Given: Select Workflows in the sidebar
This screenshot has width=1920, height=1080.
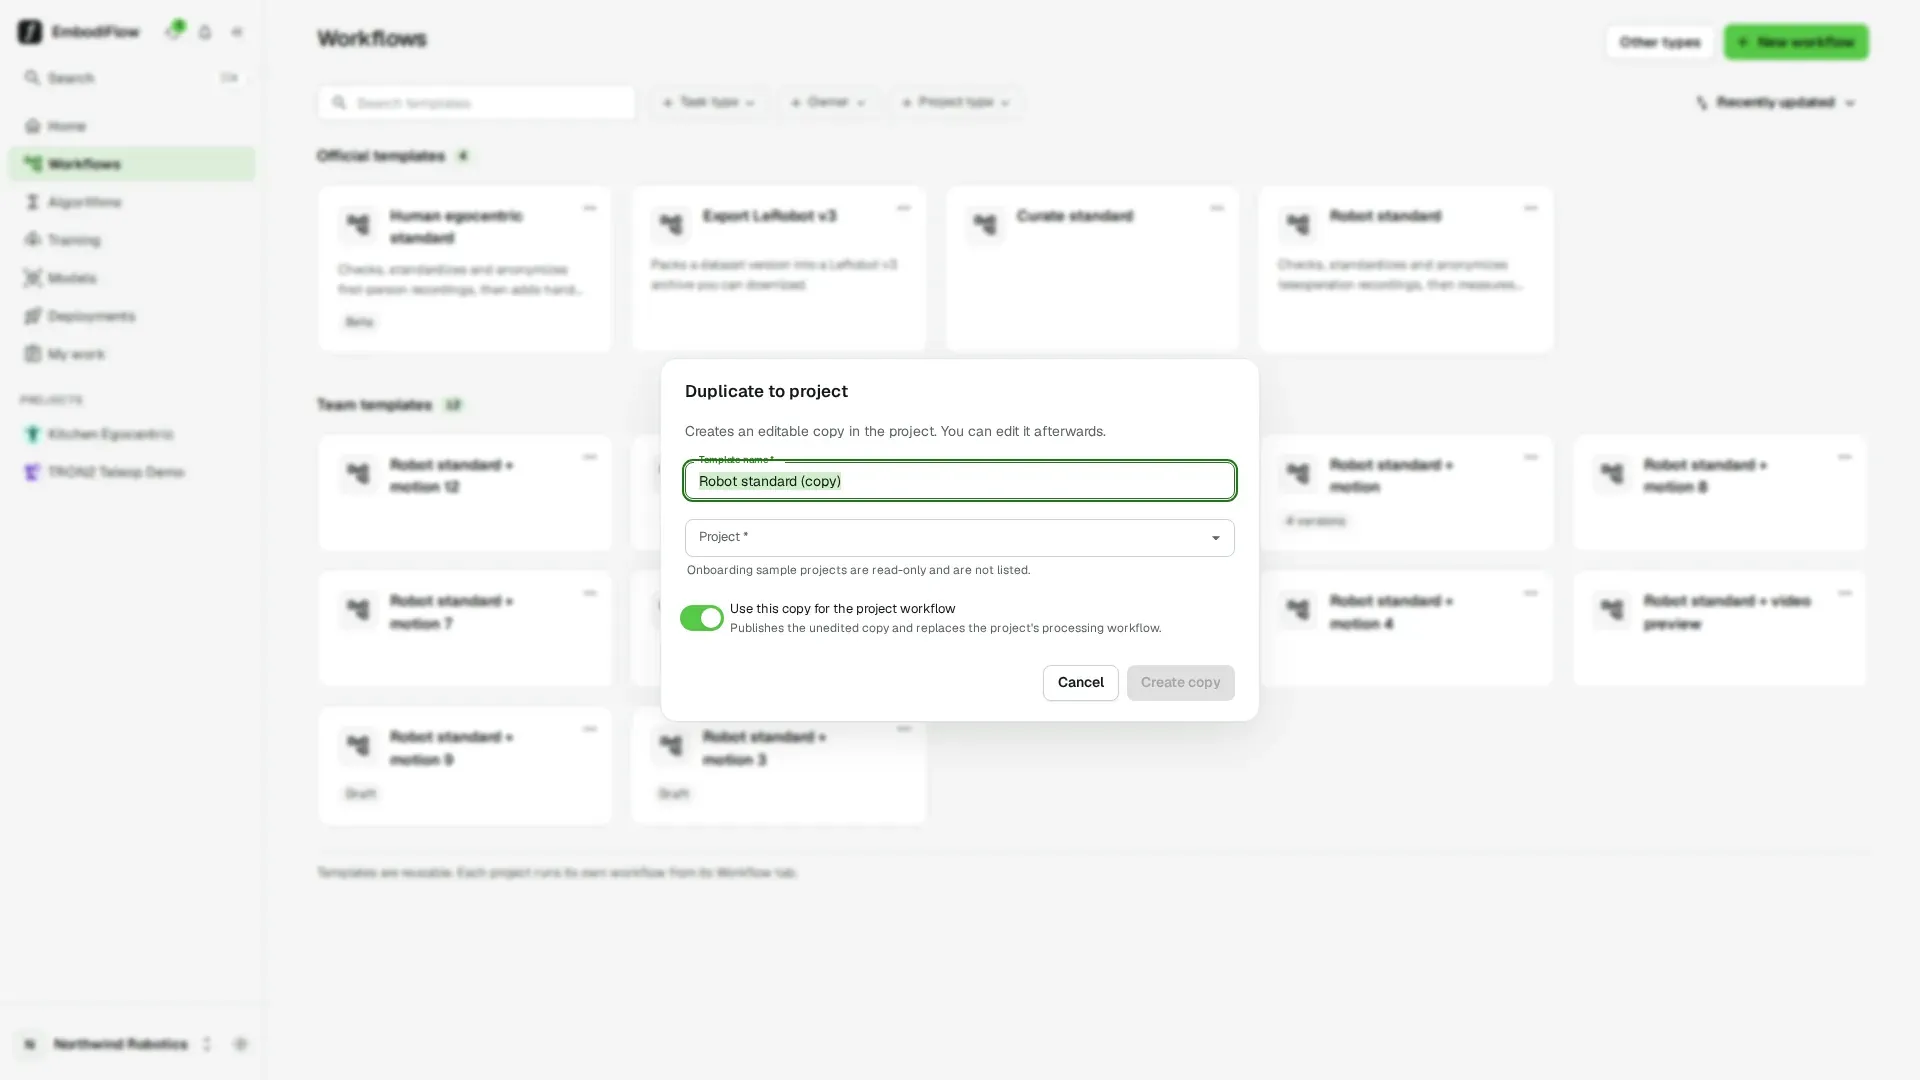Looking at the screenshot, I should pos(131,164).
